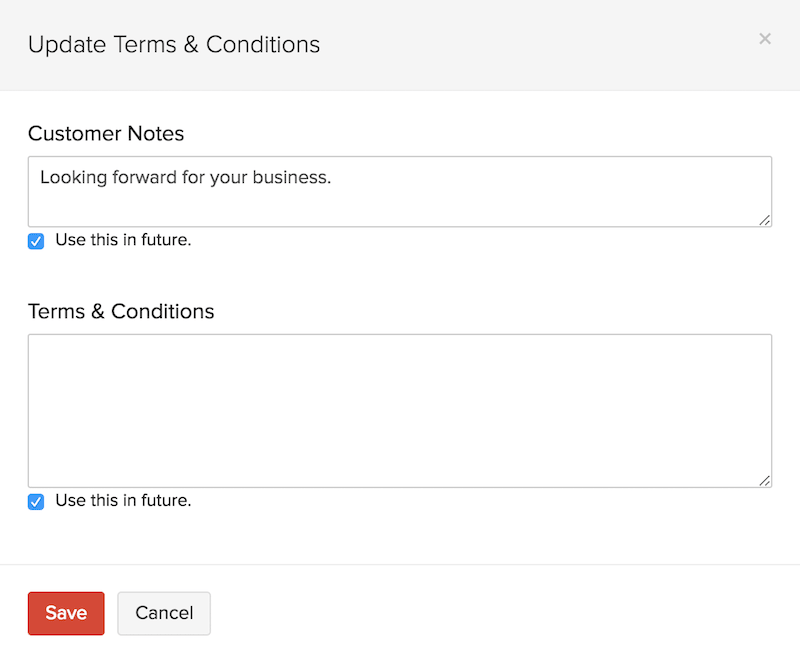Click blank footer area right of Cancel
This screenshot has height=657, width=800.
500,613
